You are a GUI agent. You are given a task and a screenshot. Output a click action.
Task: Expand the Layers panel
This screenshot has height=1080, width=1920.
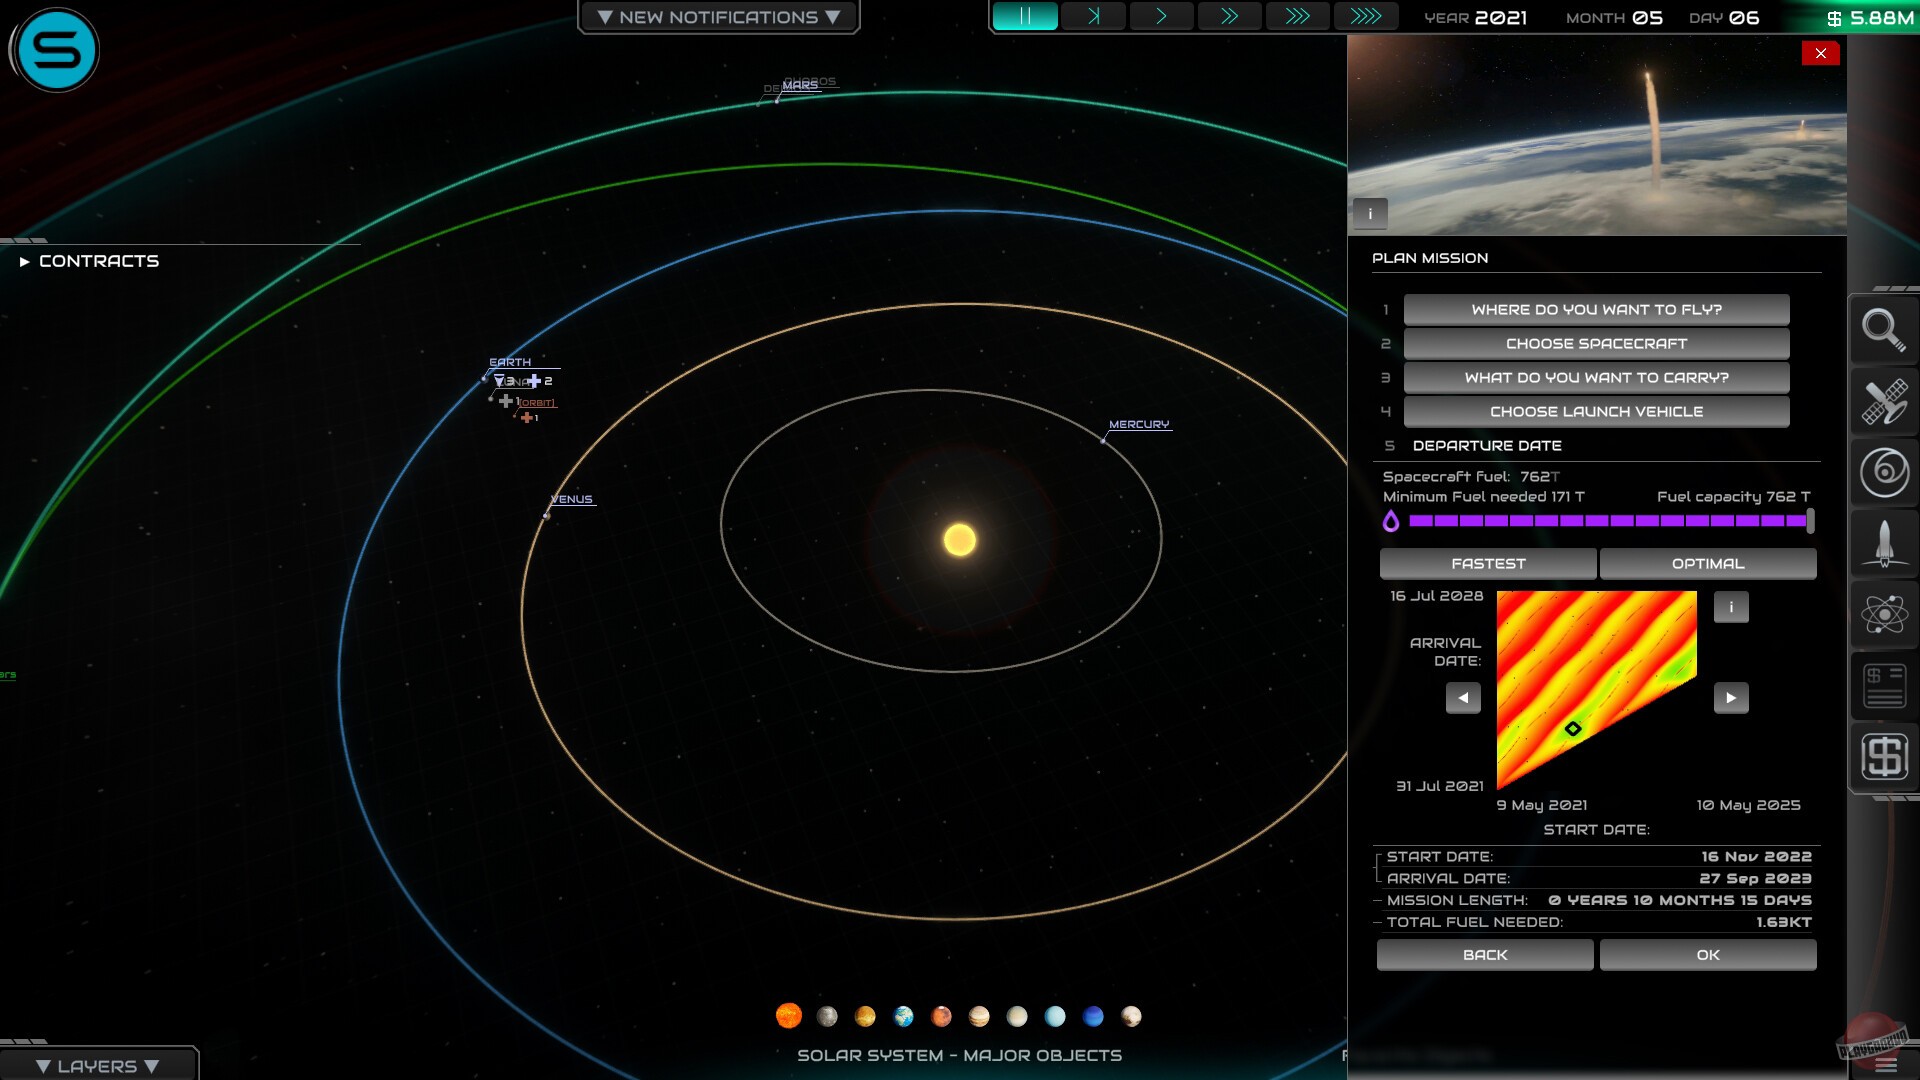pyautogui.click(x=97, y=1066)
